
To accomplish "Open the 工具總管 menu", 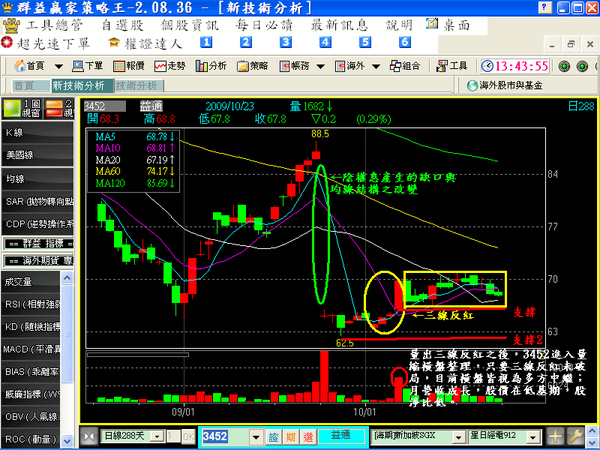I will click(54, 25).
